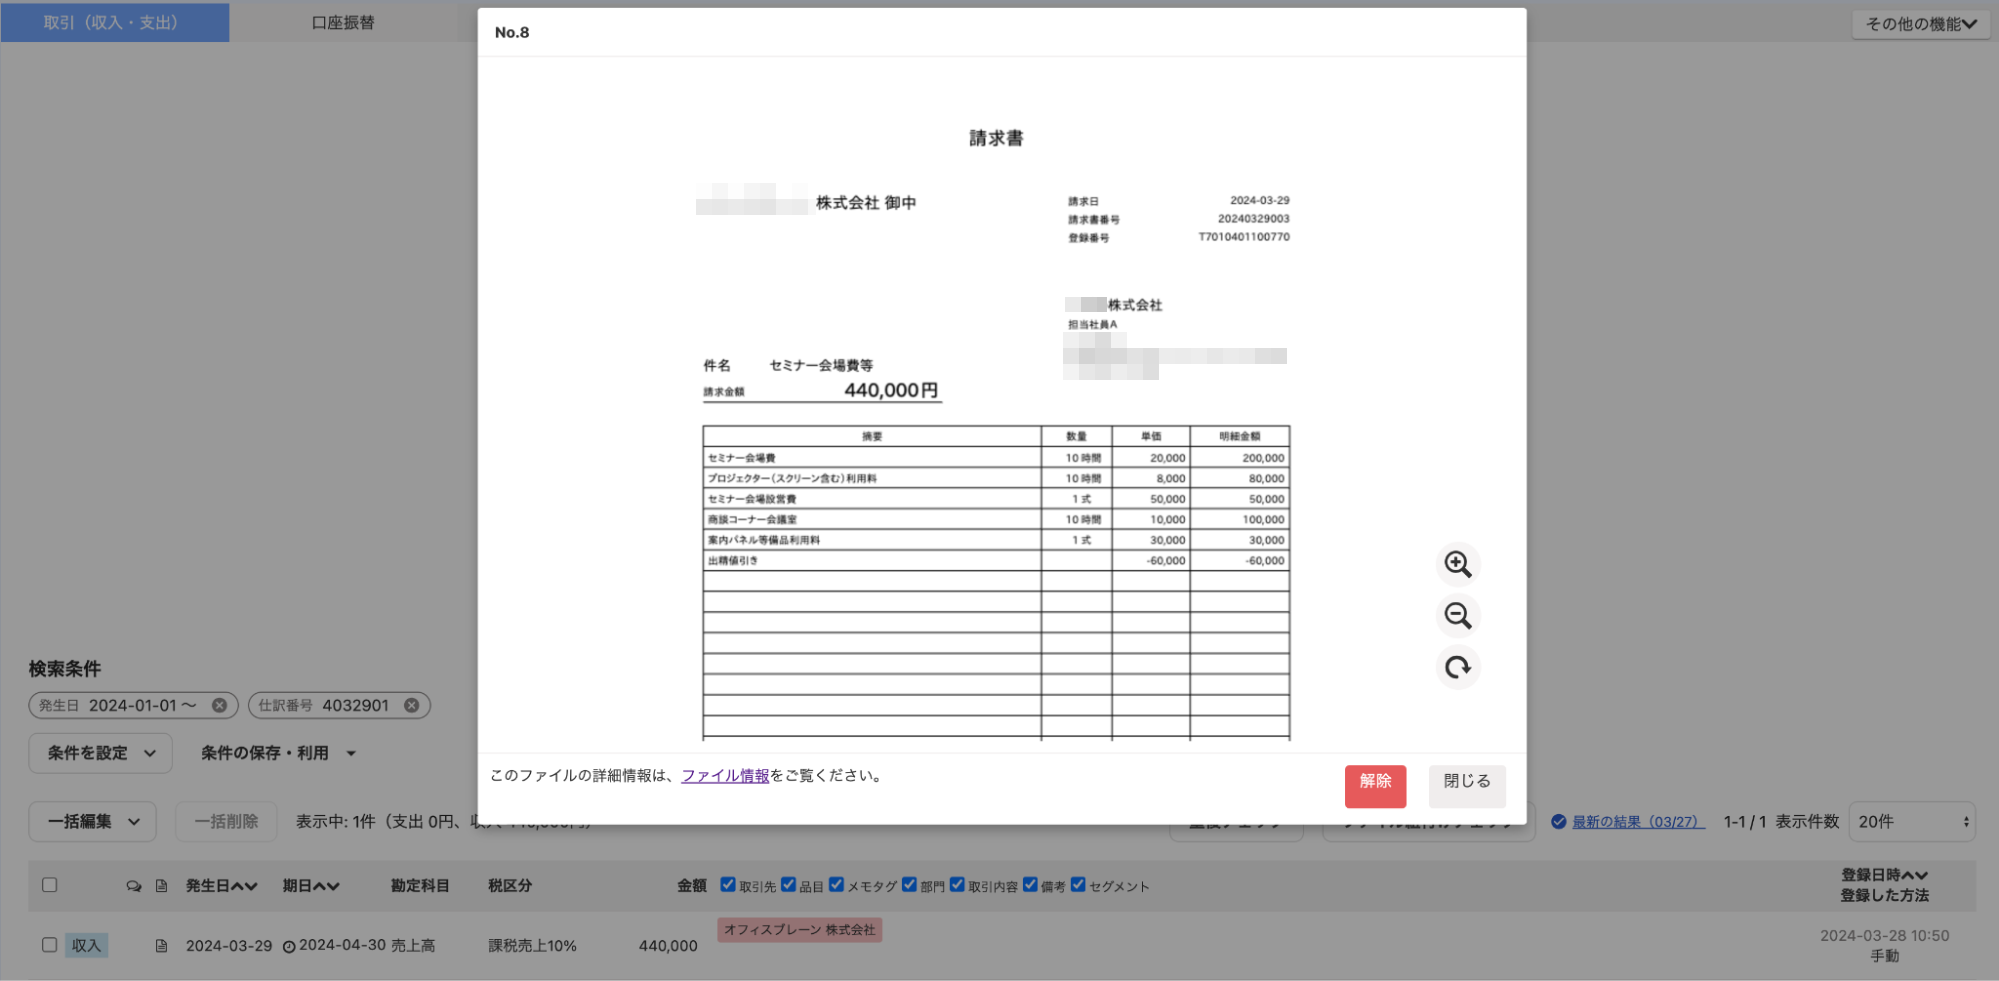Rotate the invoice document clockwise
Image resolution: width=1999 pixels, height=981 pixels.
(1457, 667)
